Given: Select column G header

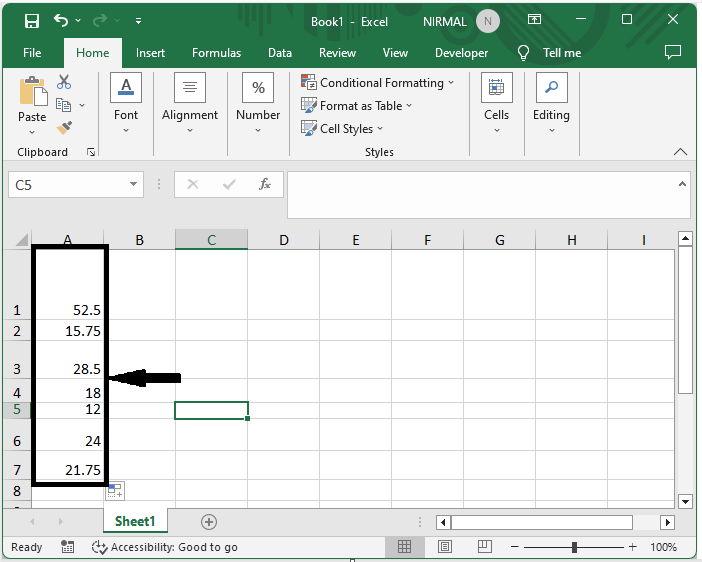Looking at the screenshot, I should point(500,240).
